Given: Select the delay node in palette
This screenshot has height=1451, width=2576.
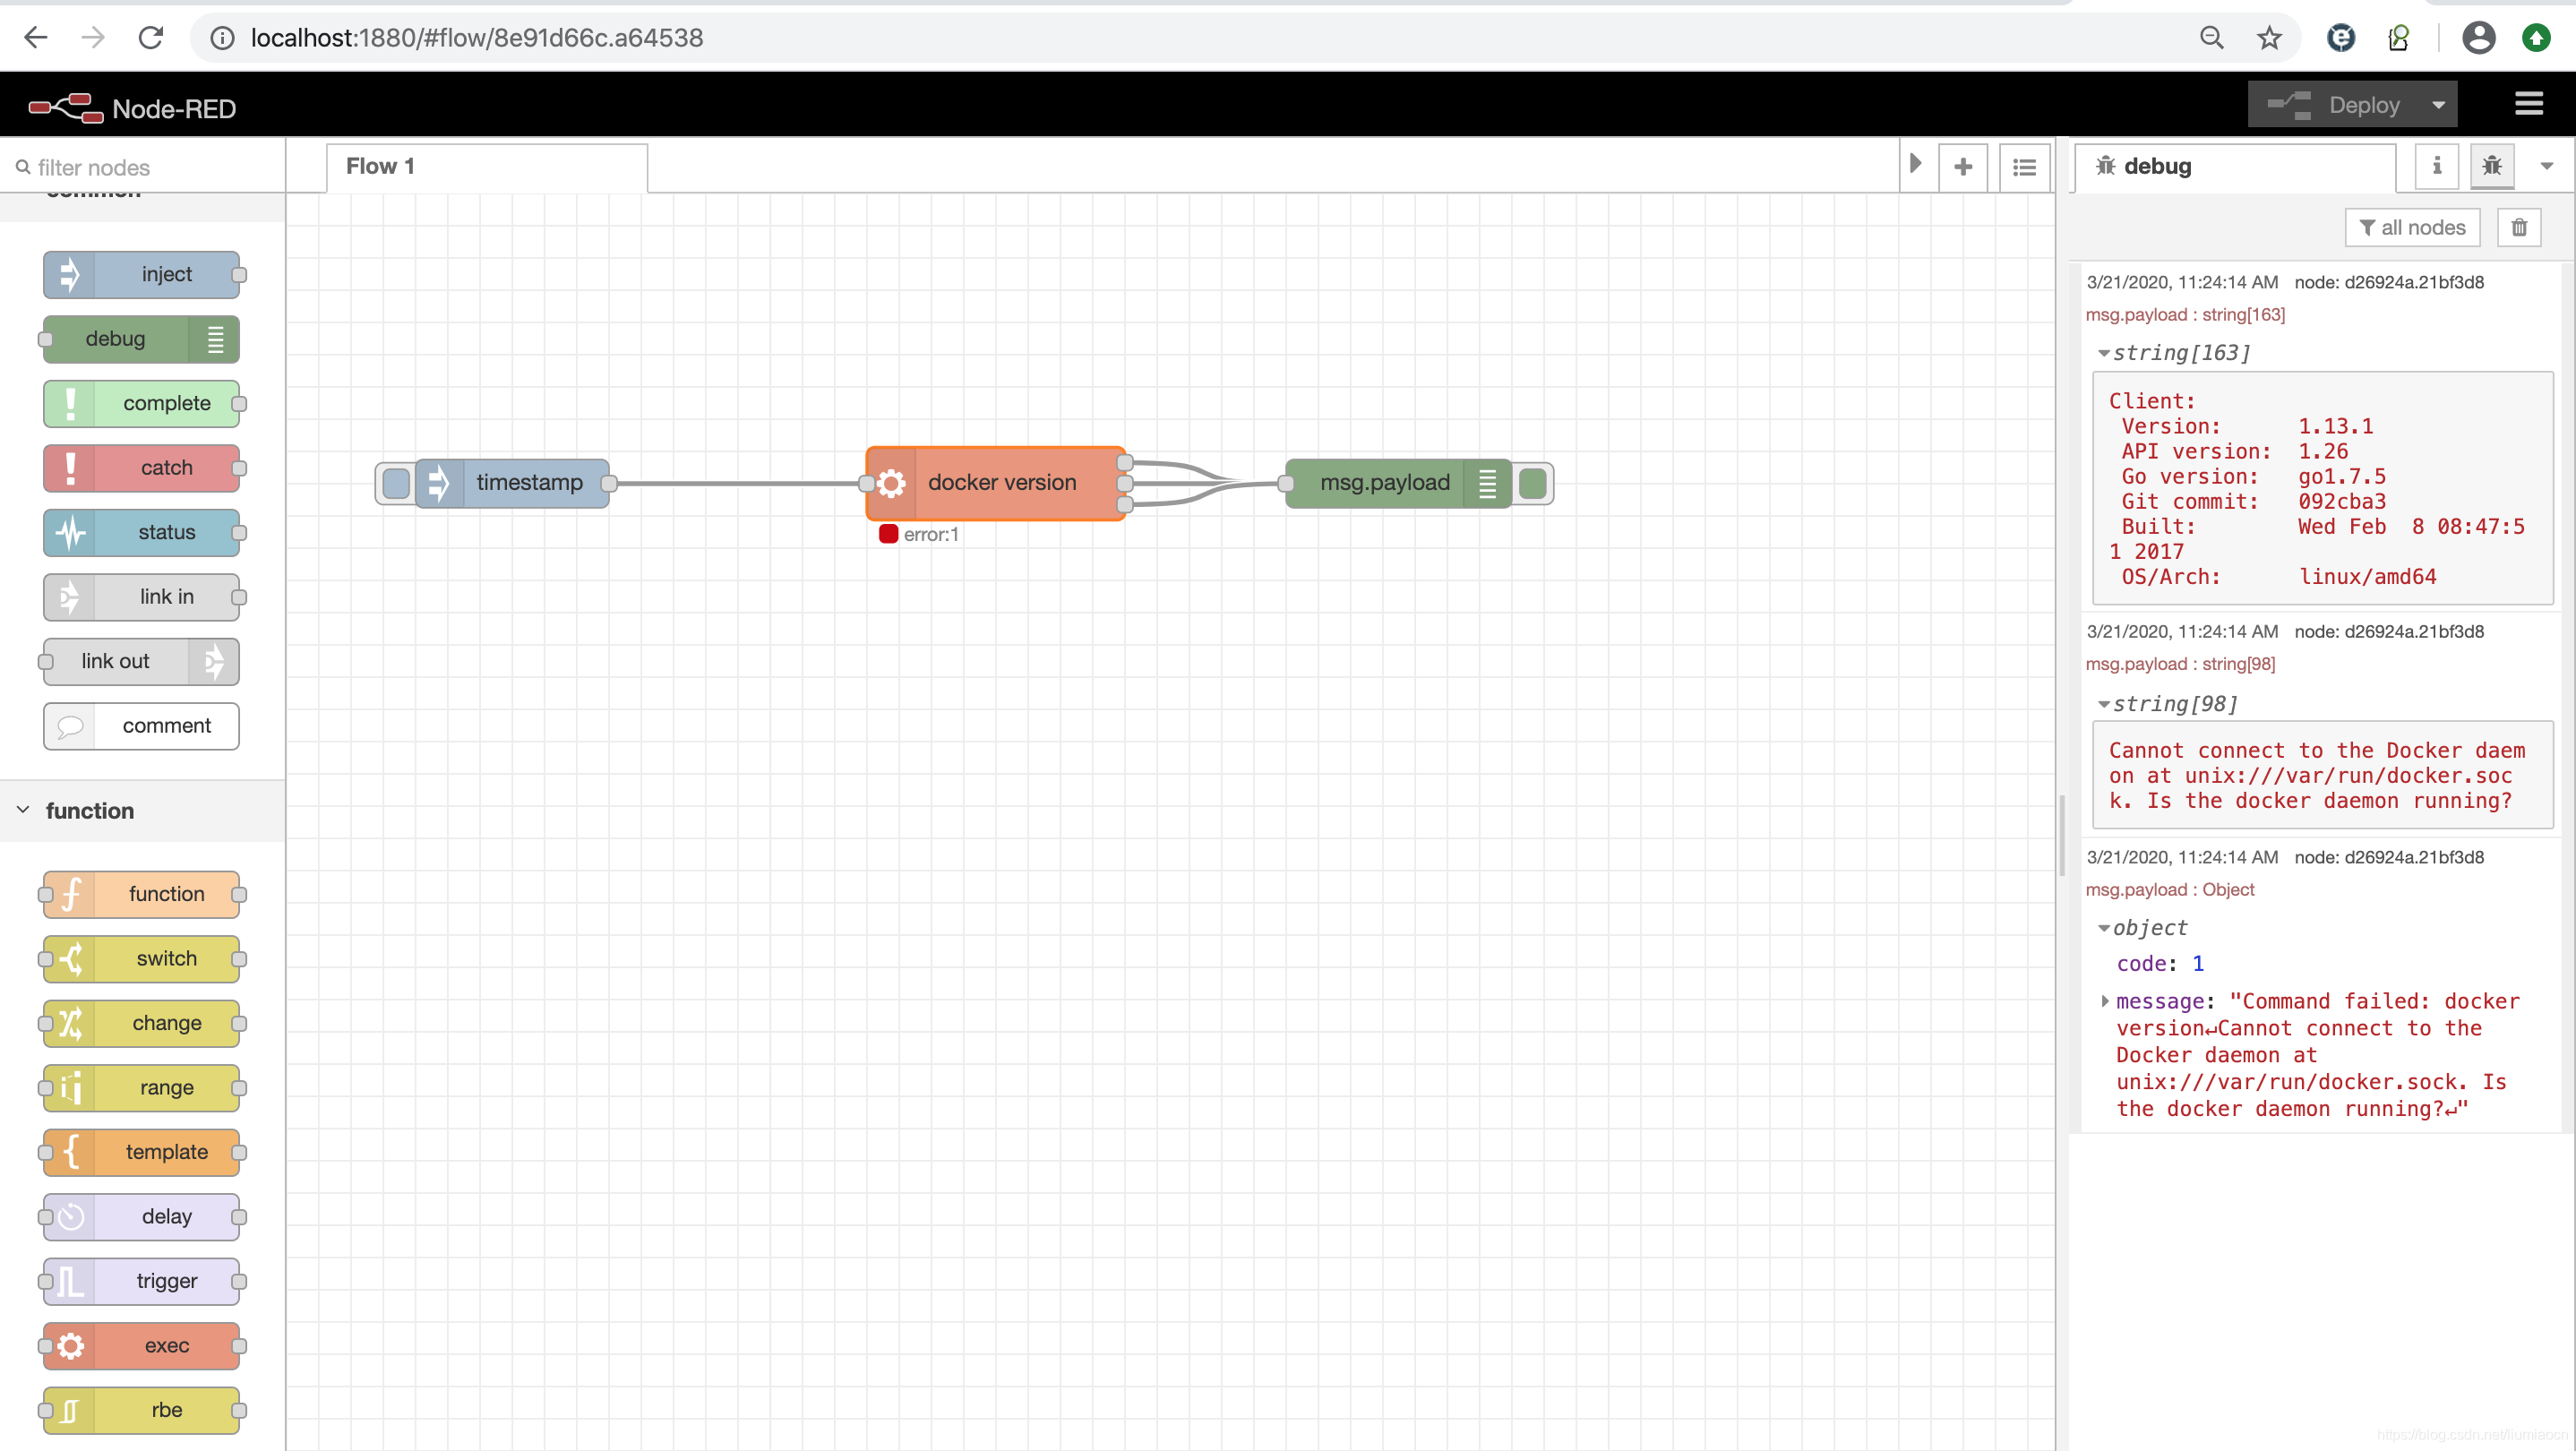Looking at the screenshot, I should pos(142,1217).
